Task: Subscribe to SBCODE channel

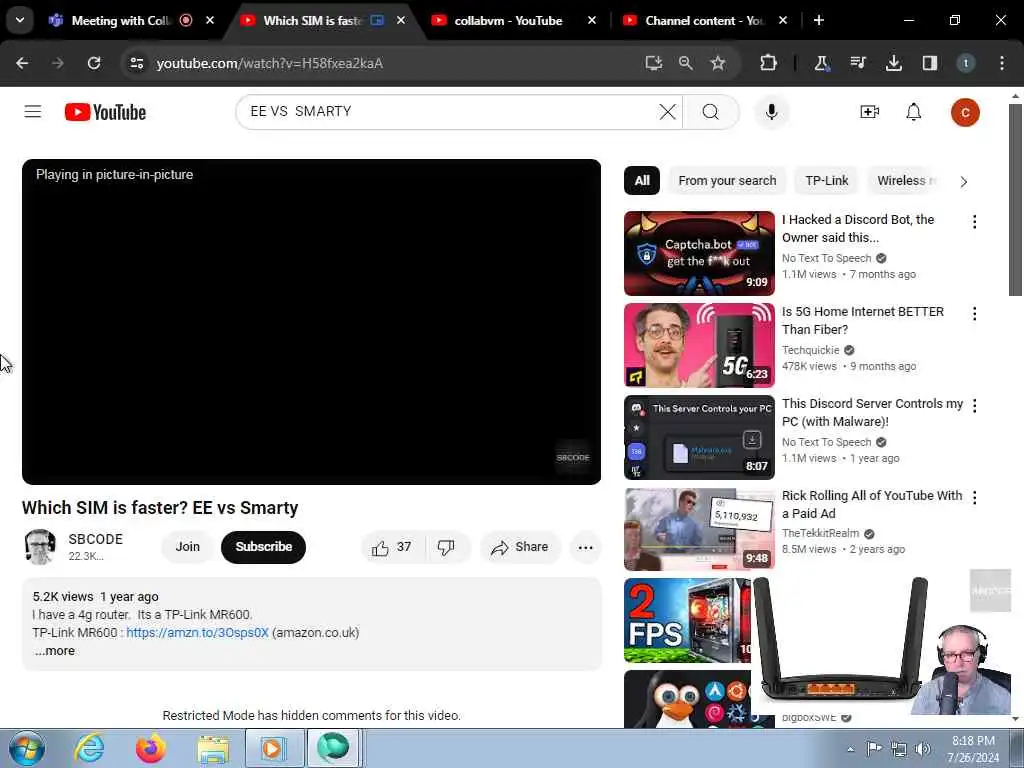Action: click(x=263, y=547)
